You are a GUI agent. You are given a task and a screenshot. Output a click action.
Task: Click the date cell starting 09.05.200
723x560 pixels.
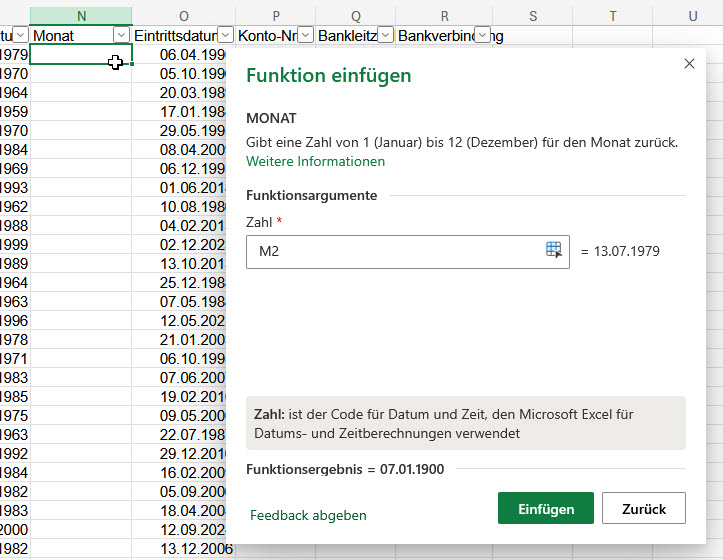180,416
